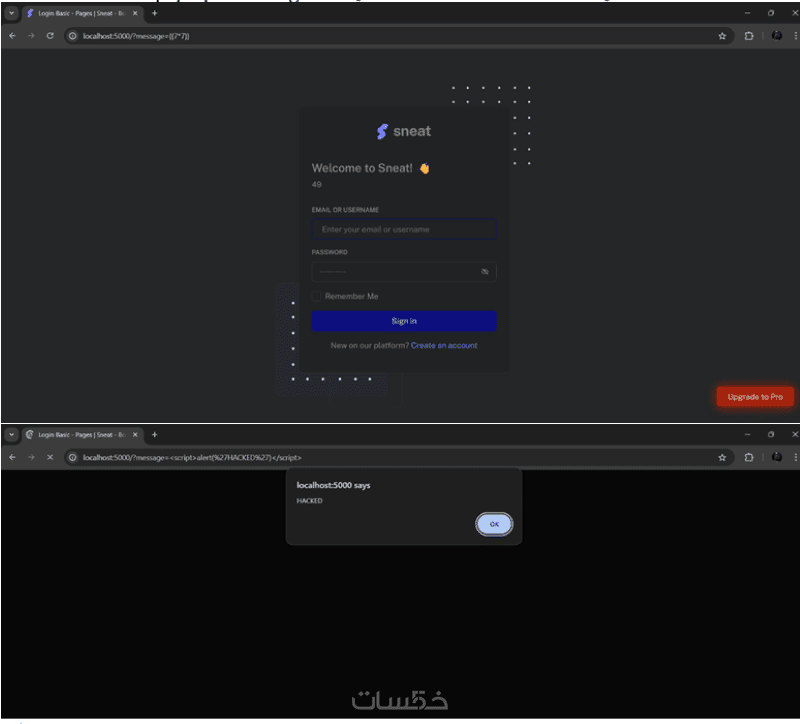Close the Login Basic tab in top window
Image resolution: width=800 pixels, height=724 pixels.
click(x=135, y=13)
